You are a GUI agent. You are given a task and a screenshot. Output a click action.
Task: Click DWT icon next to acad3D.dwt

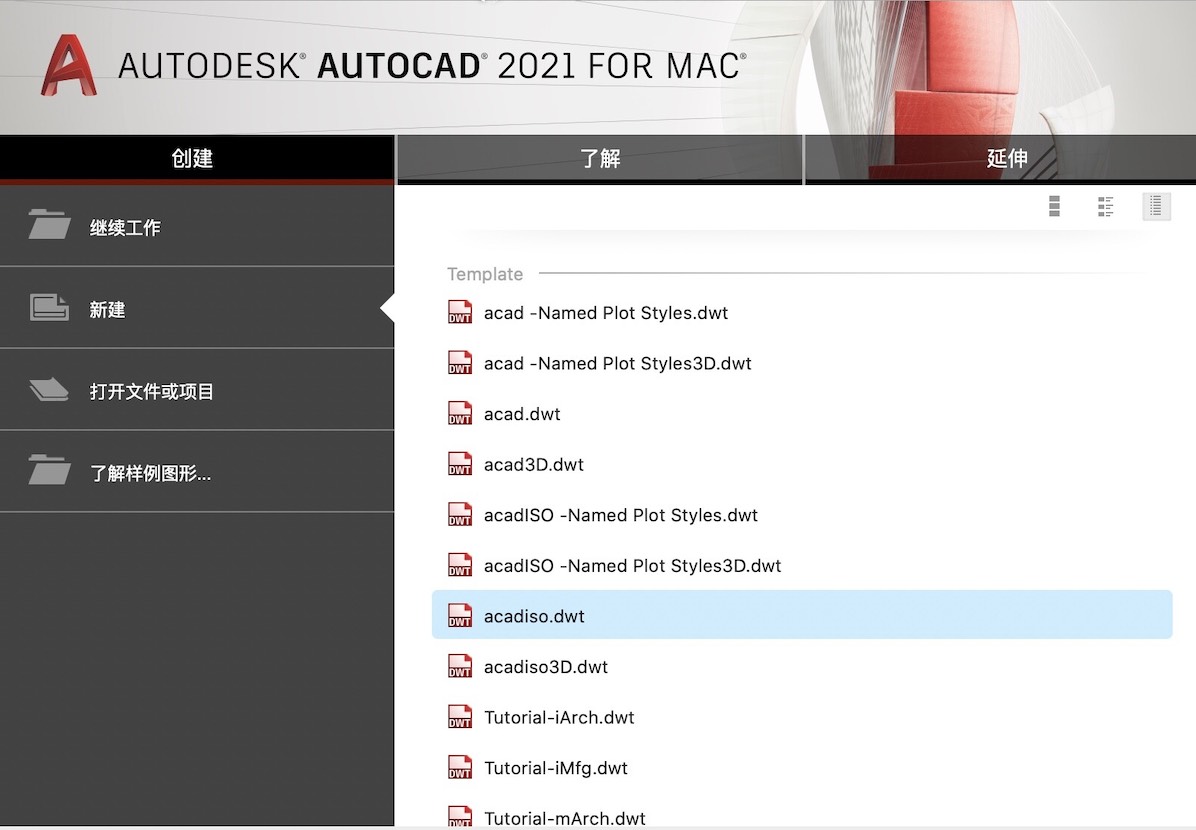(459, 464)
